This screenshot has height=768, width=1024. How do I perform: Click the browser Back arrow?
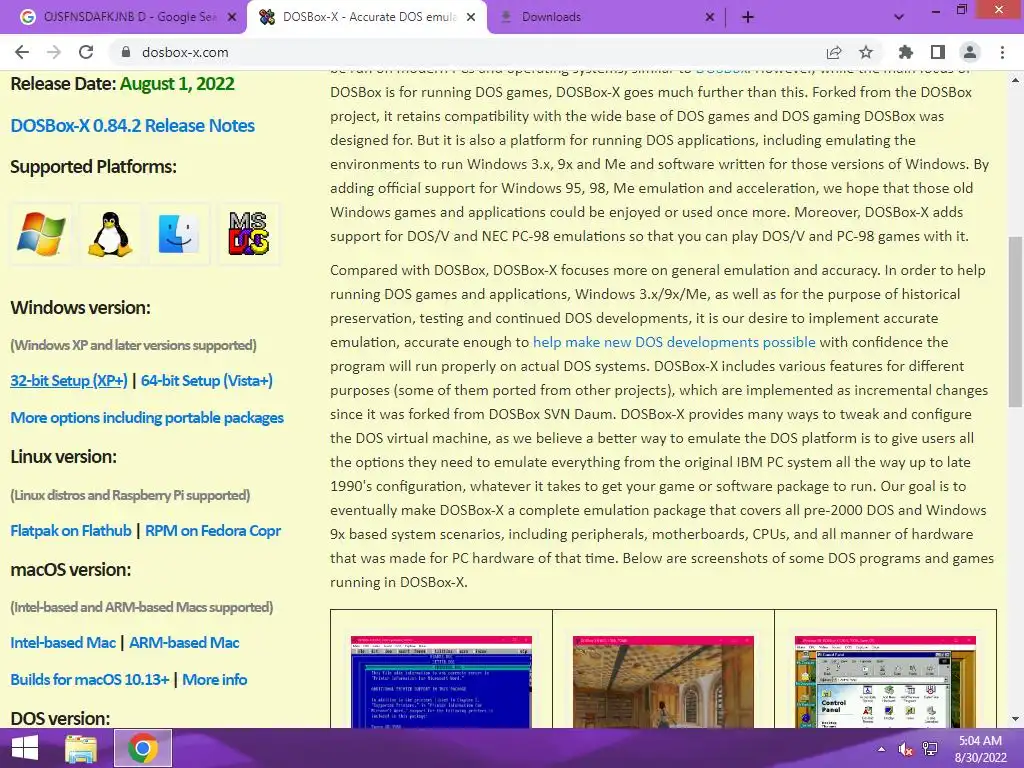click(x=22, y=52)
